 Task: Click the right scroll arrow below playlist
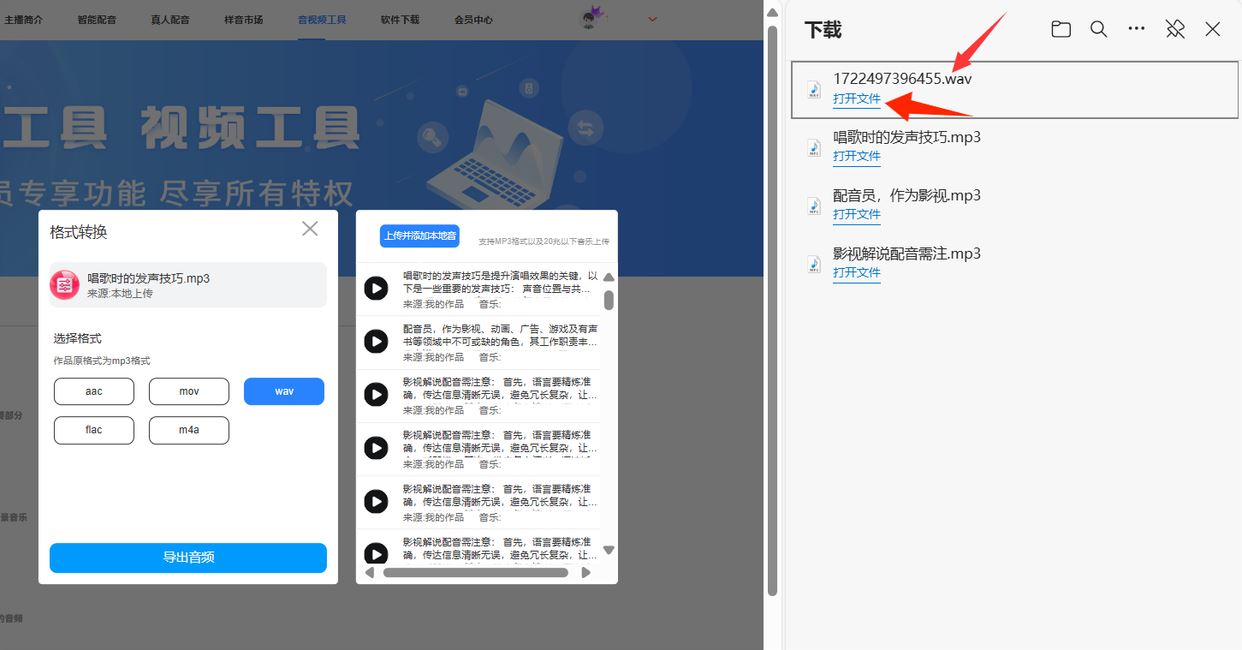[x=587, y=572]
